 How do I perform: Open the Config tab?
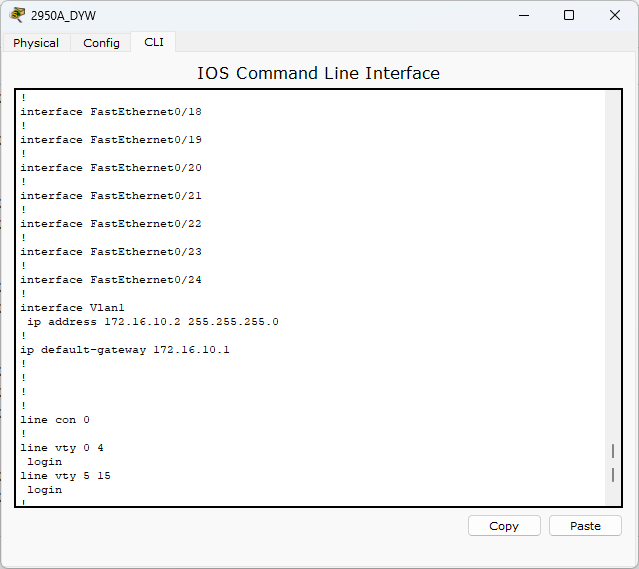click(101, 43)
